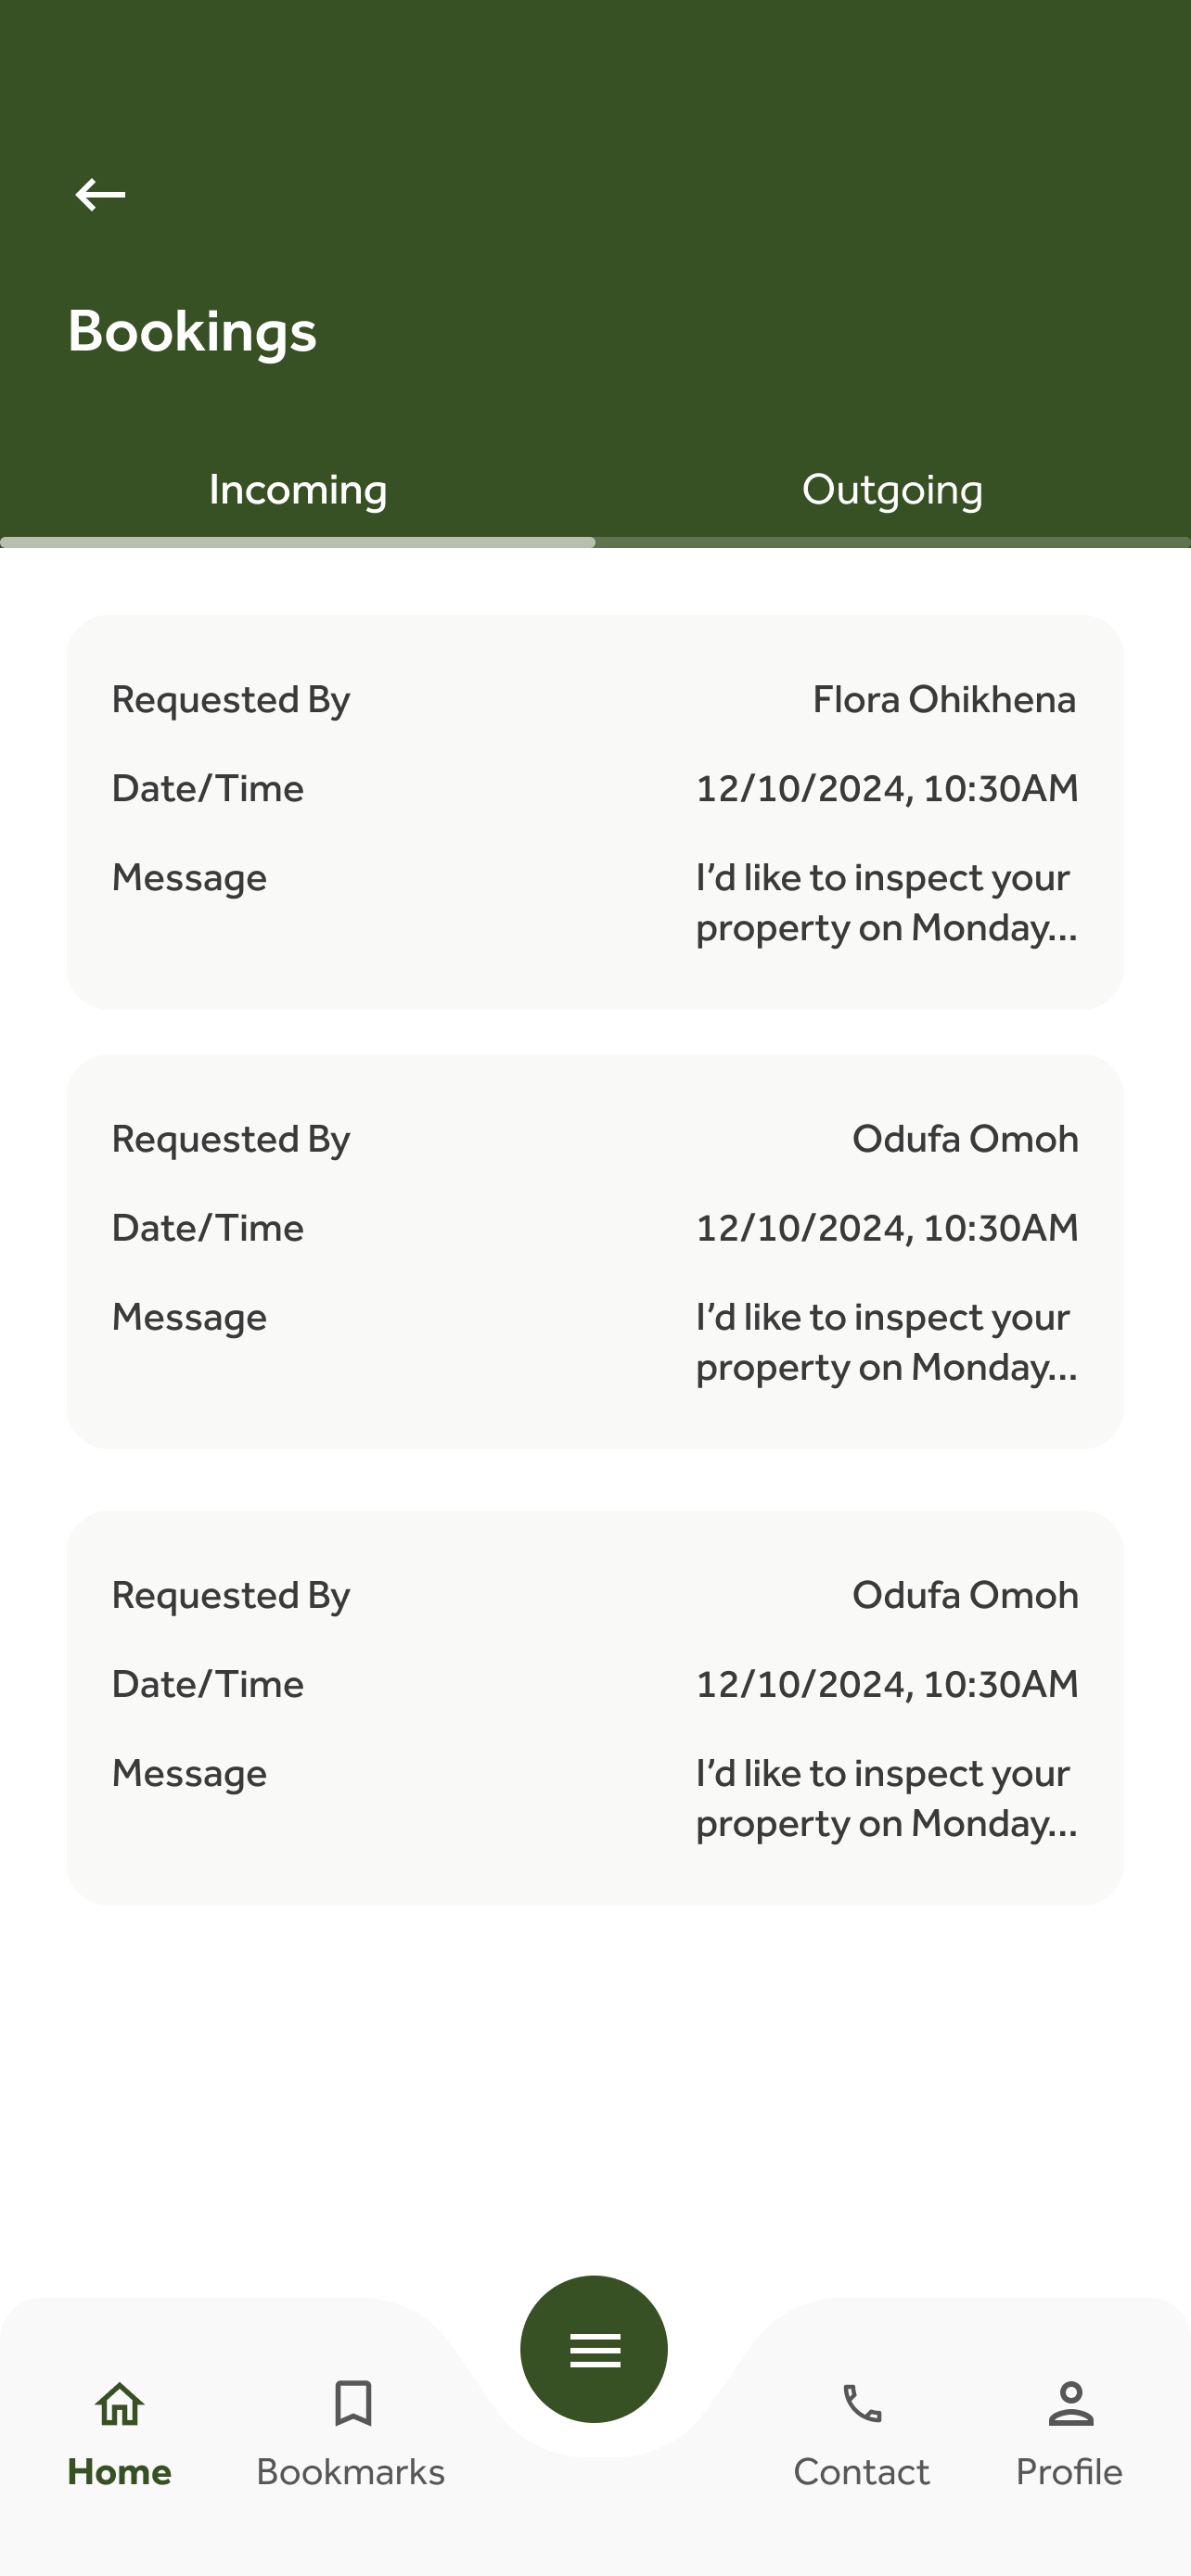Expand Flora Ohikhena's truncated message text
1191x2576 pixels.
tap(886, 903)
